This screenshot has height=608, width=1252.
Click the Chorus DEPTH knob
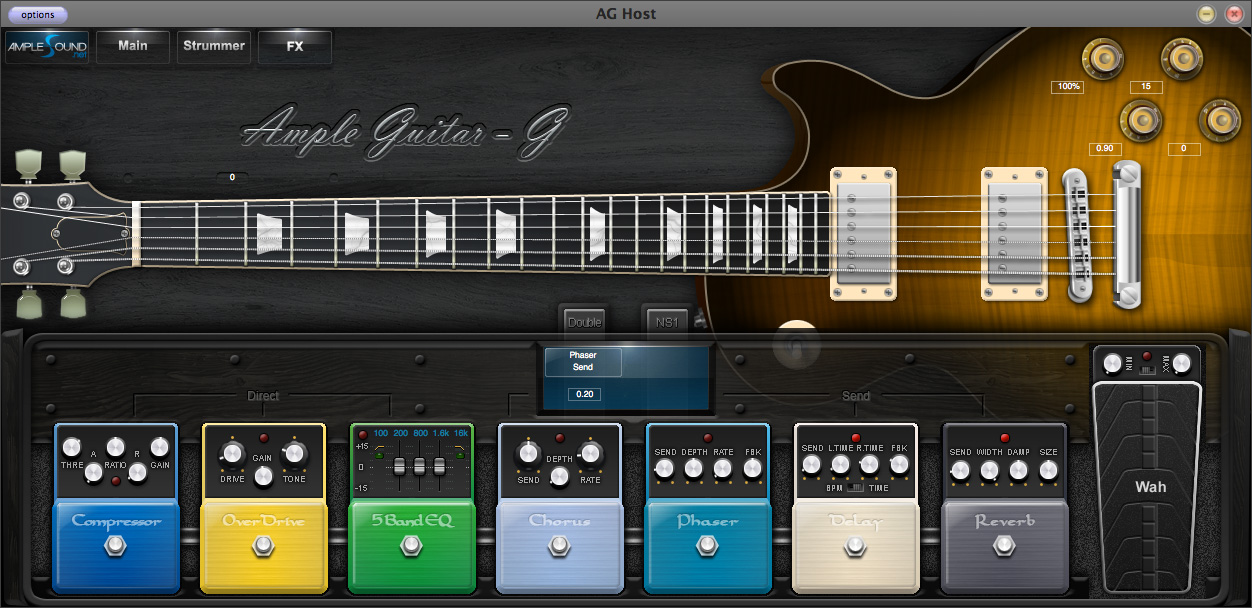(559, 476)
